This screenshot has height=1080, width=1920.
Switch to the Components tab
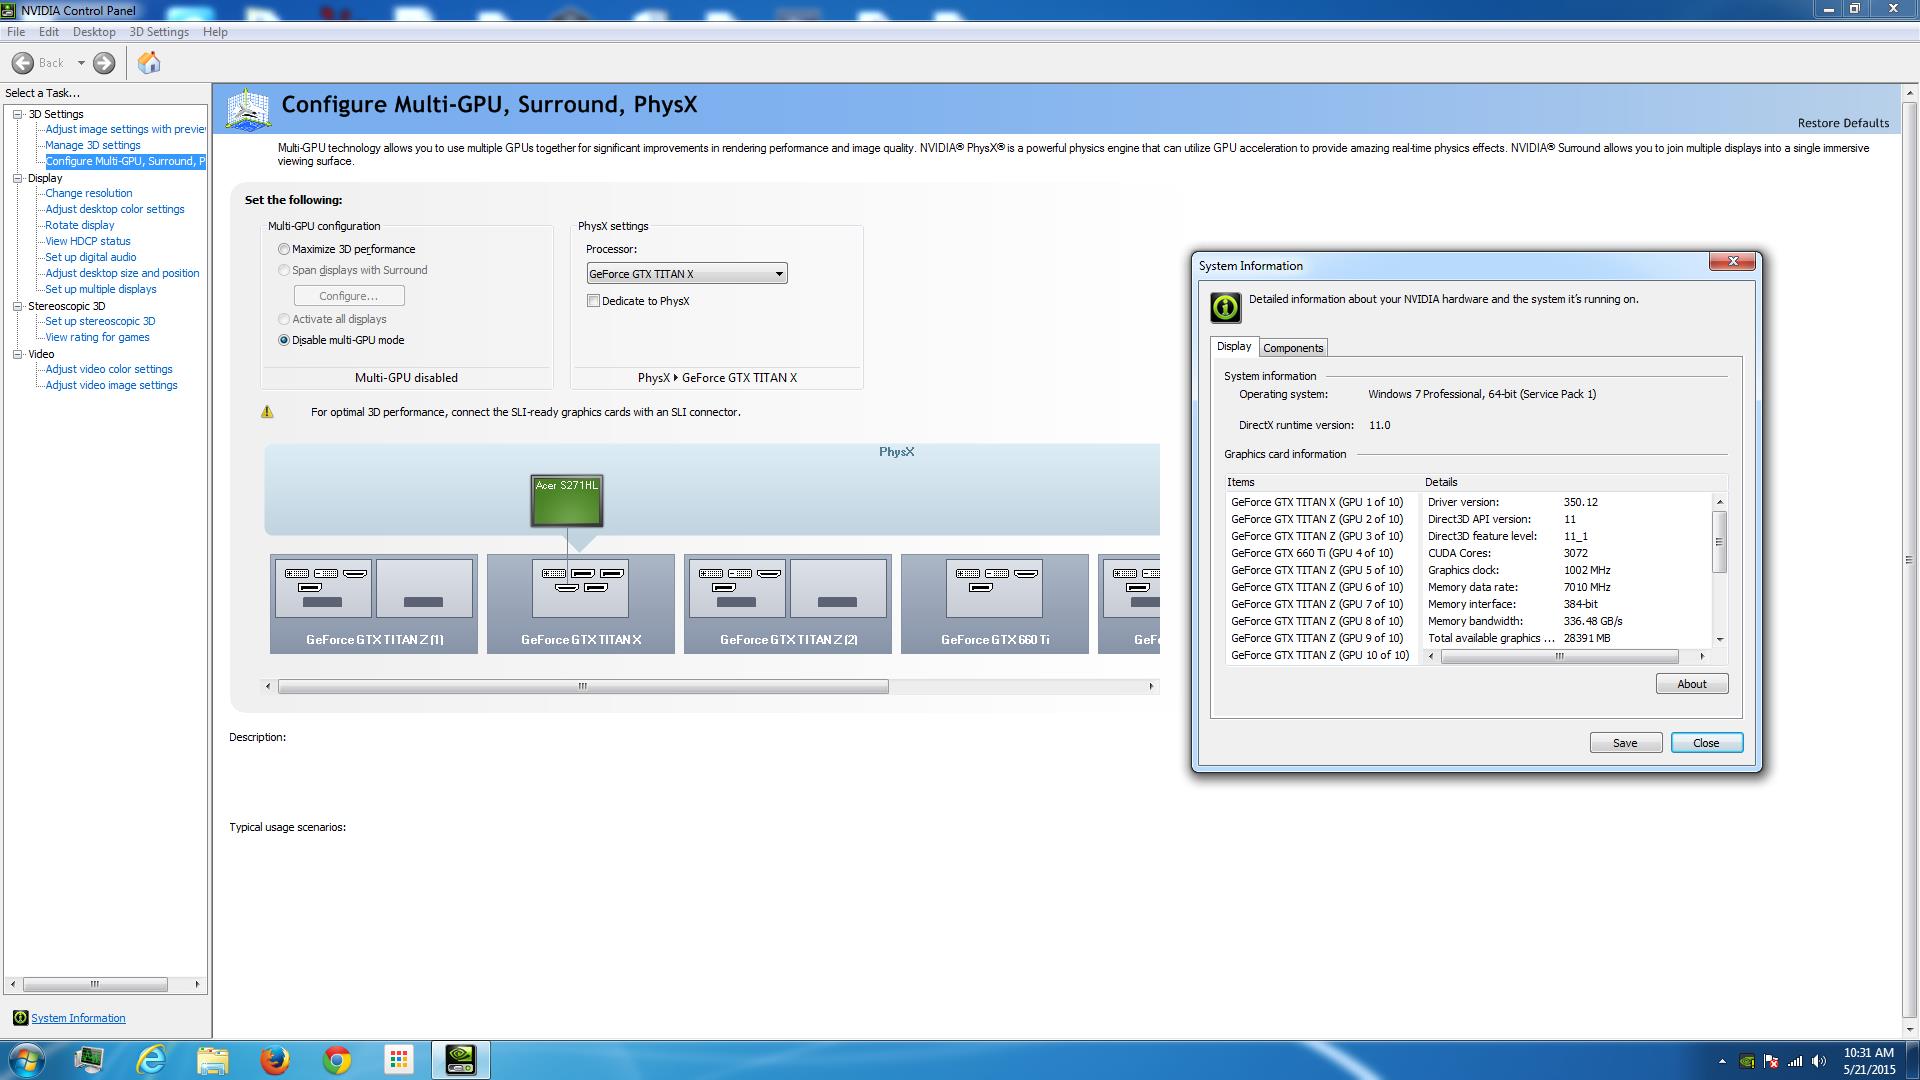coord(1293,348)
